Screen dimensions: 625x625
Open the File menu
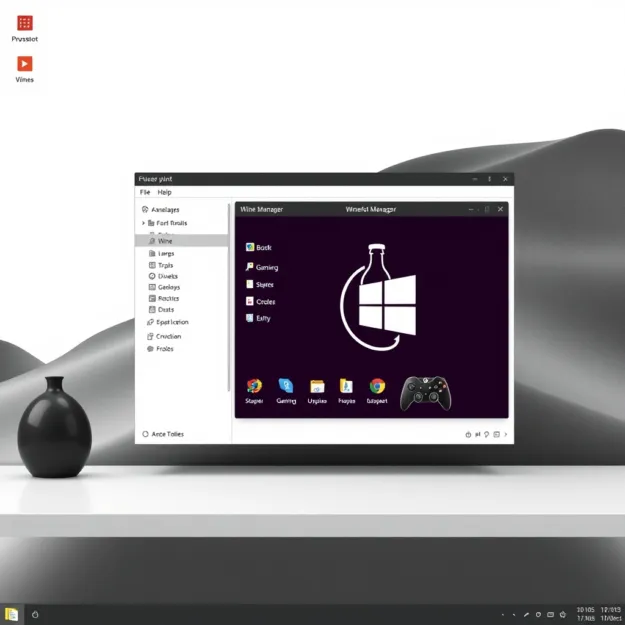[145, 192]
